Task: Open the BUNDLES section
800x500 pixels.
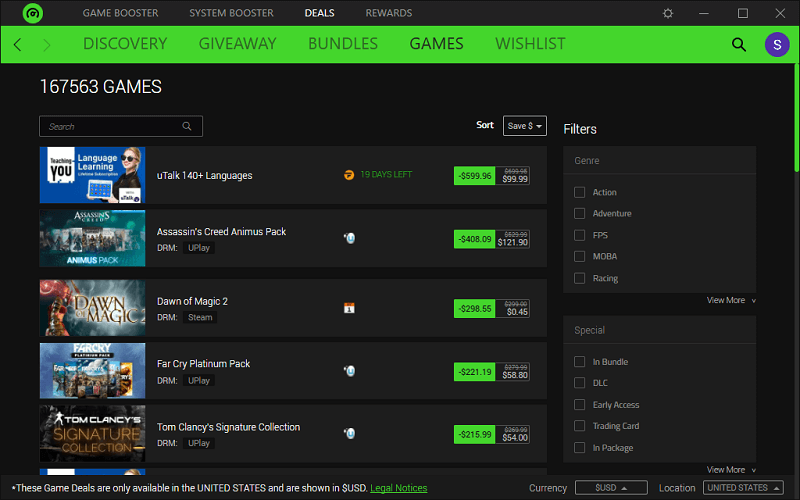Action: (343, 44)
